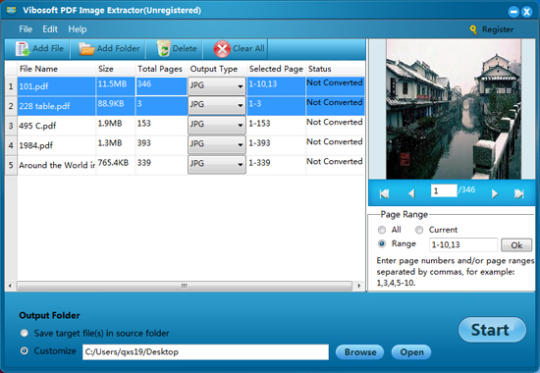This screenshot has height=373, width=540.
Task: Jump to last preview page
Action: [x=519, y=194]
